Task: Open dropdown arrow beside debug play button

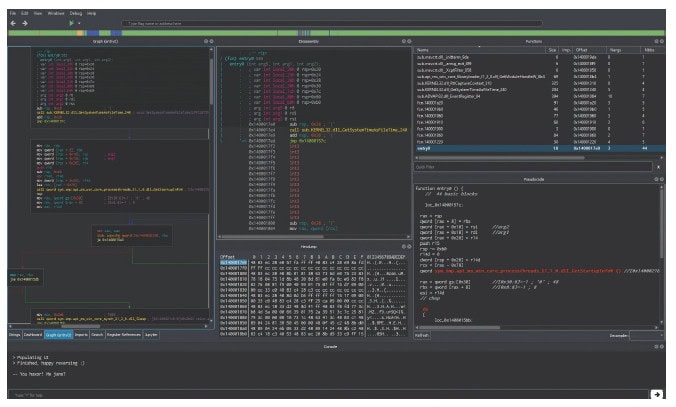Action: [81, 21]
